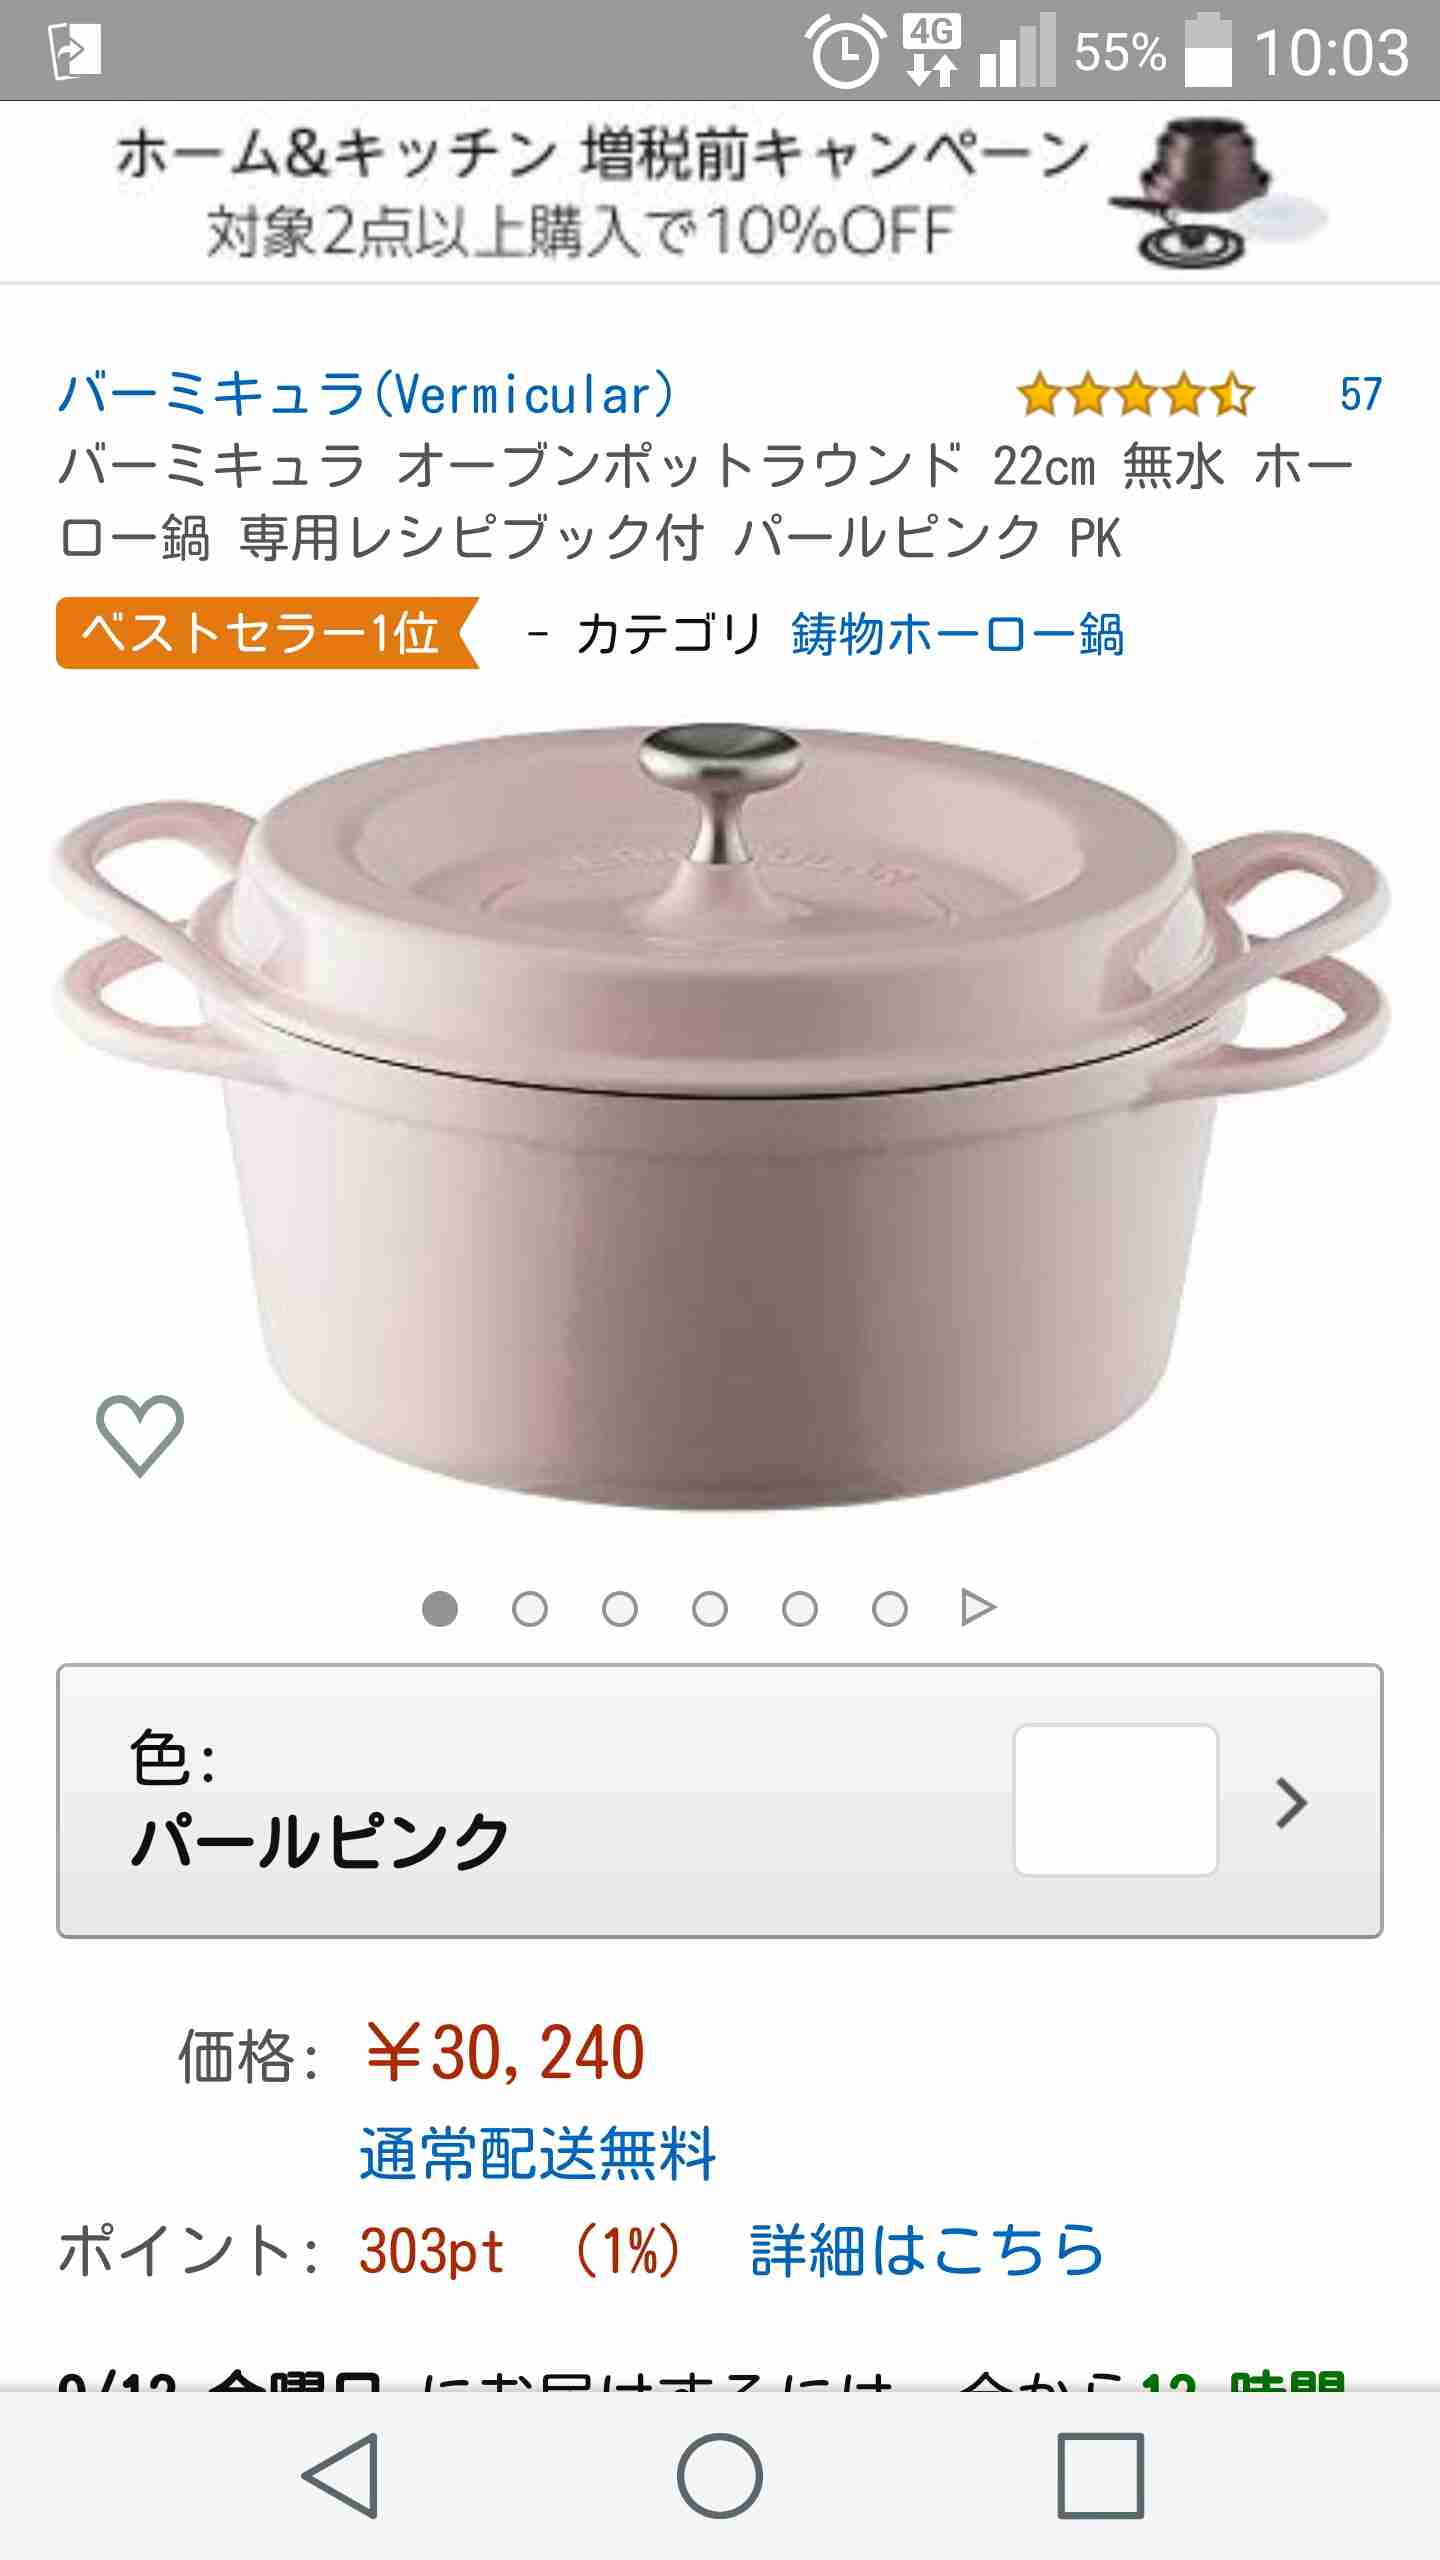Open recent apps square button

click(1100, 2477)
